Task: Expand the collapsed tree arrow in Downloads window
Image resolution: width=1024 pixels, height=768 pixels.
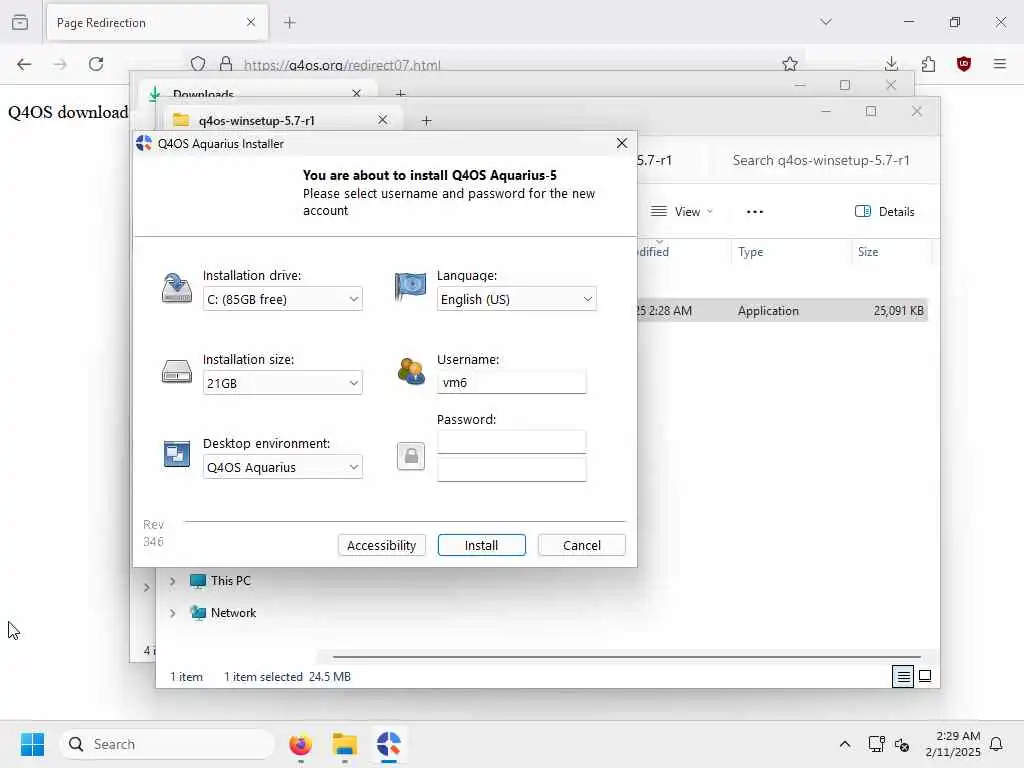Action: pyautogui.click(x=146, y=587)
